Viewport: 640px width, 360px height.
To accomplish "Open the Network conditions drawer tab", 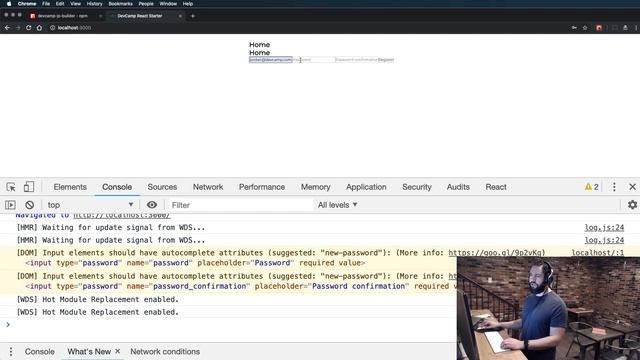I will (x=165, y=351).
